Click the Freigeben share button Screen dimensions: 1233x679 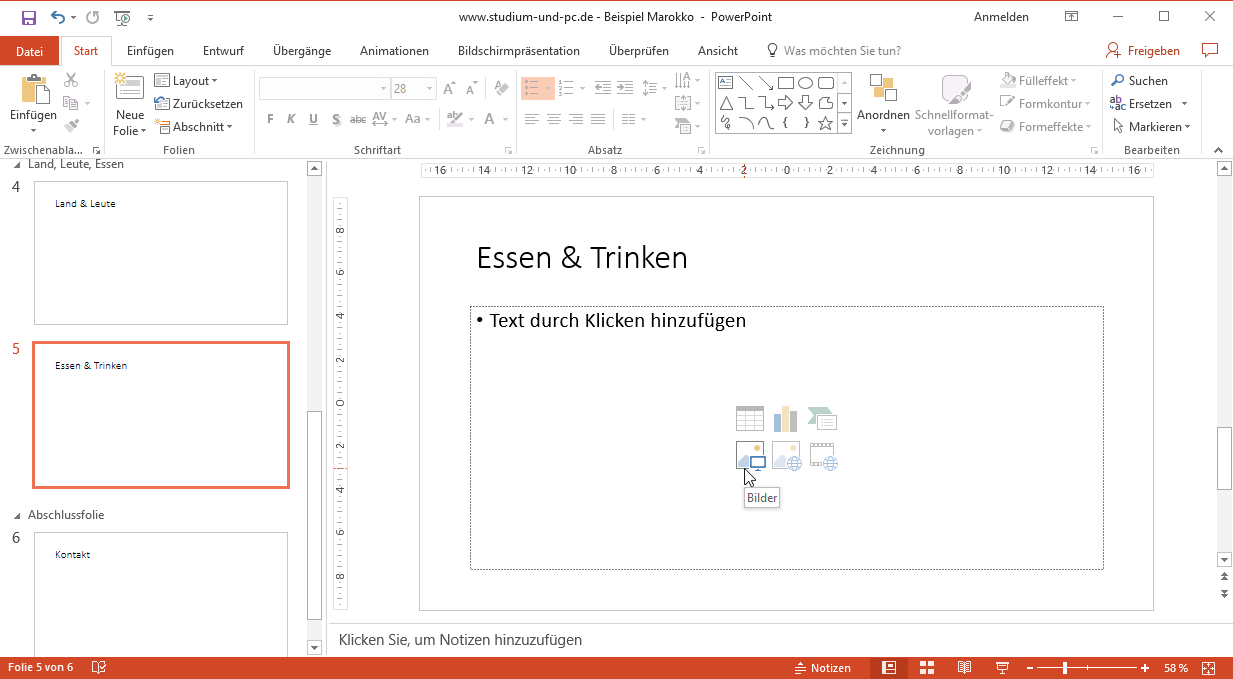1143,51
